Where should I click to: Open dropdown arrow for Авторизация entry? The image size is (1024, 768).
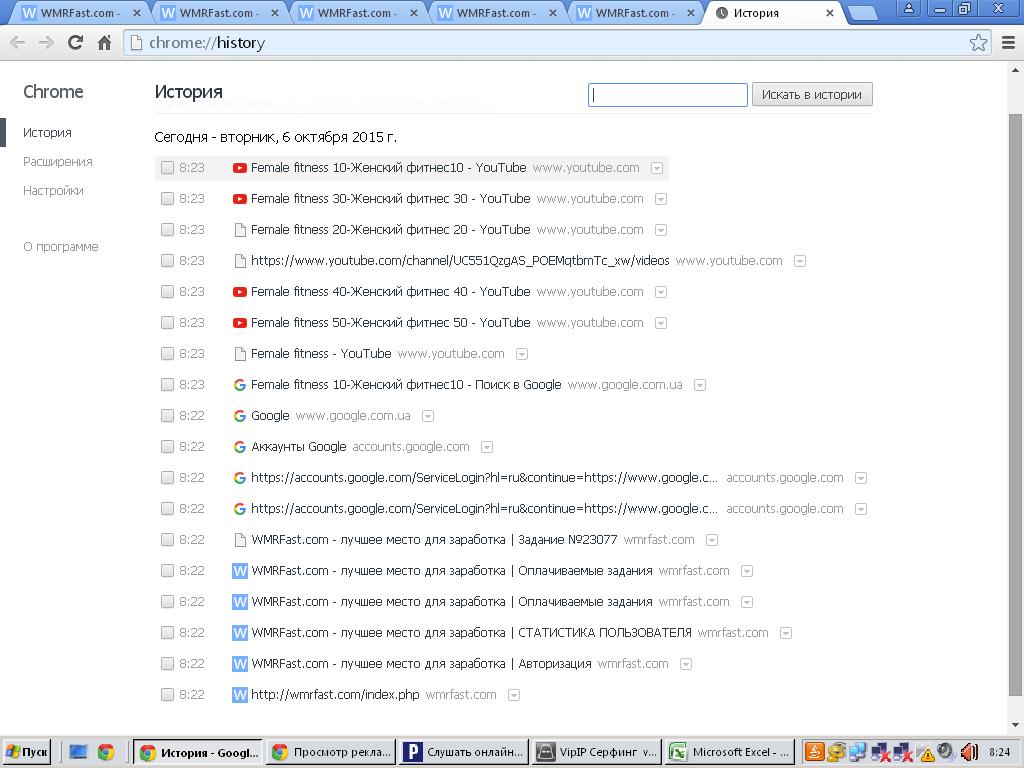coord(686,664)
